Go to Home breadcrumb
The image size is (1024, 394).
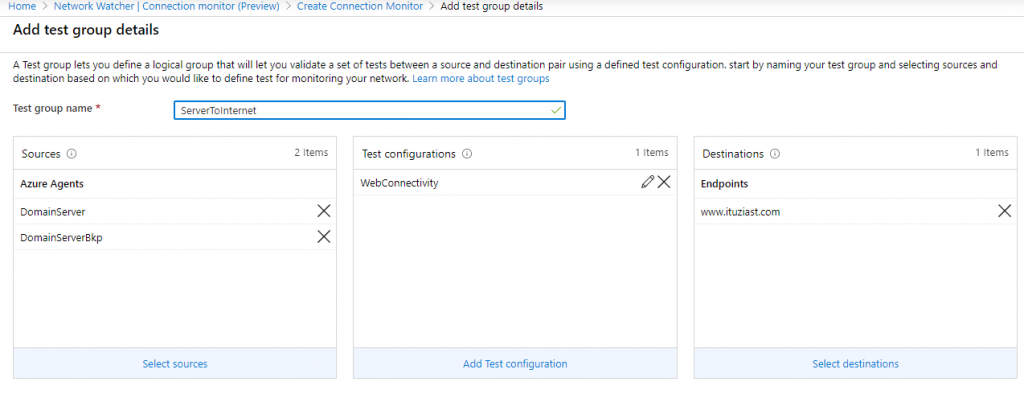(22, 7)
